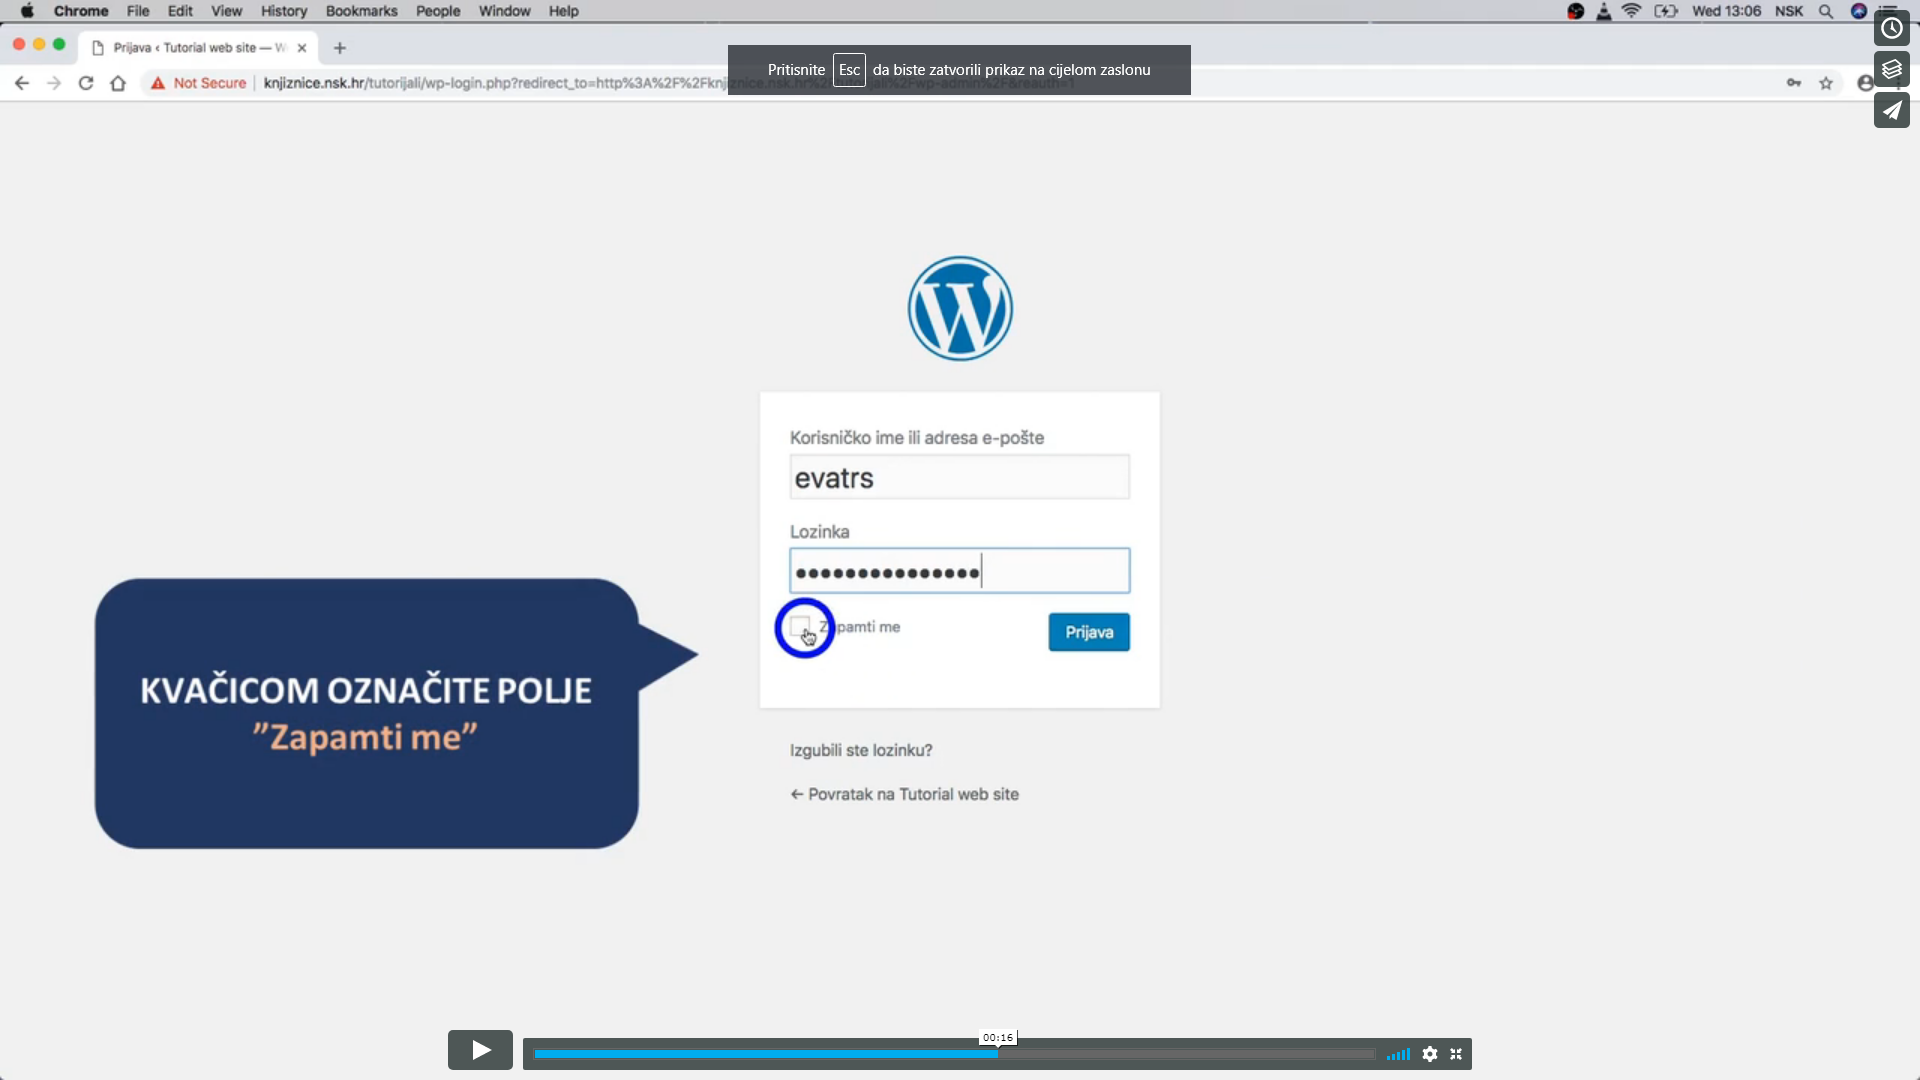This screenshot has height=1080, width=1920.
Task: Go to the browser home page
Action: tap(118, 83)
